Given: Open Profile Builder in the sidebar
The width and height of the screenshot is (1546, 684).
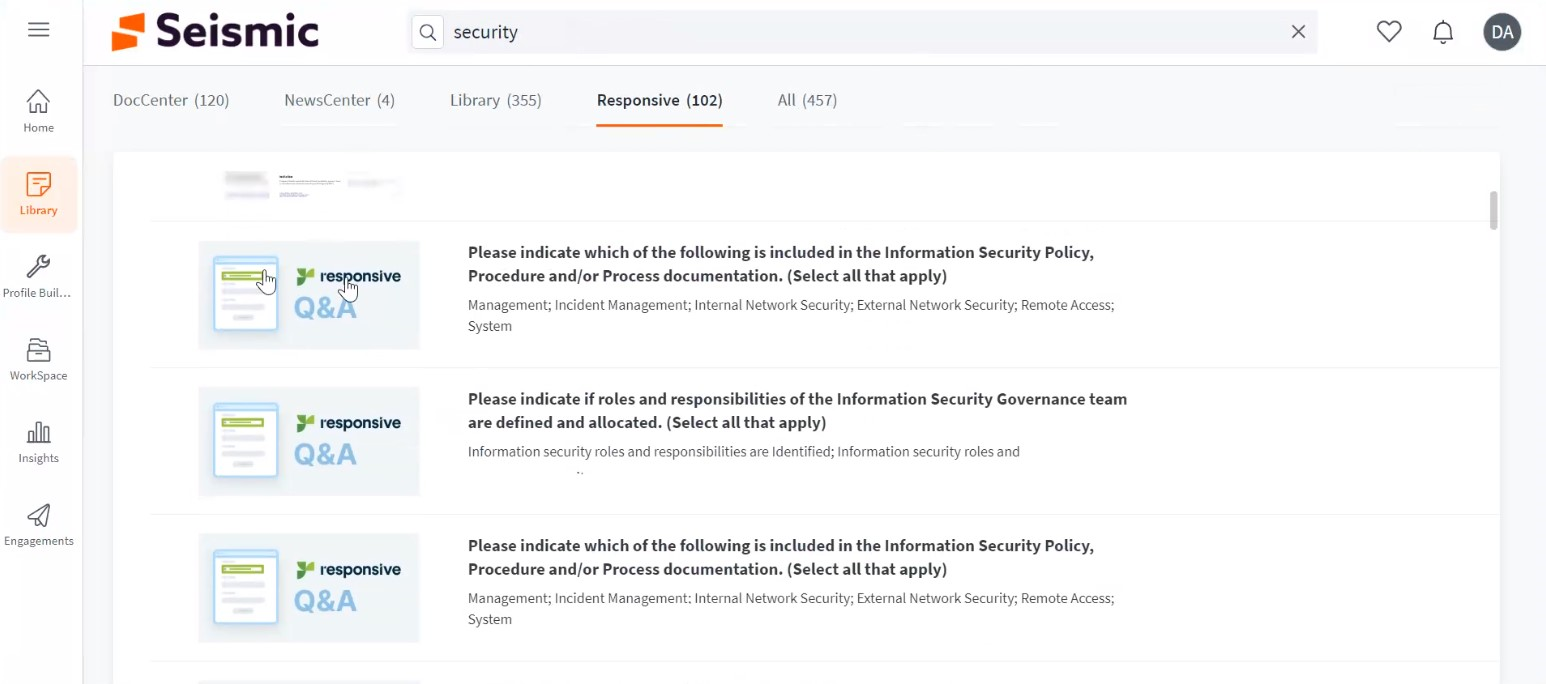Looking at the screenshot, I should click(x=39, y=277).
